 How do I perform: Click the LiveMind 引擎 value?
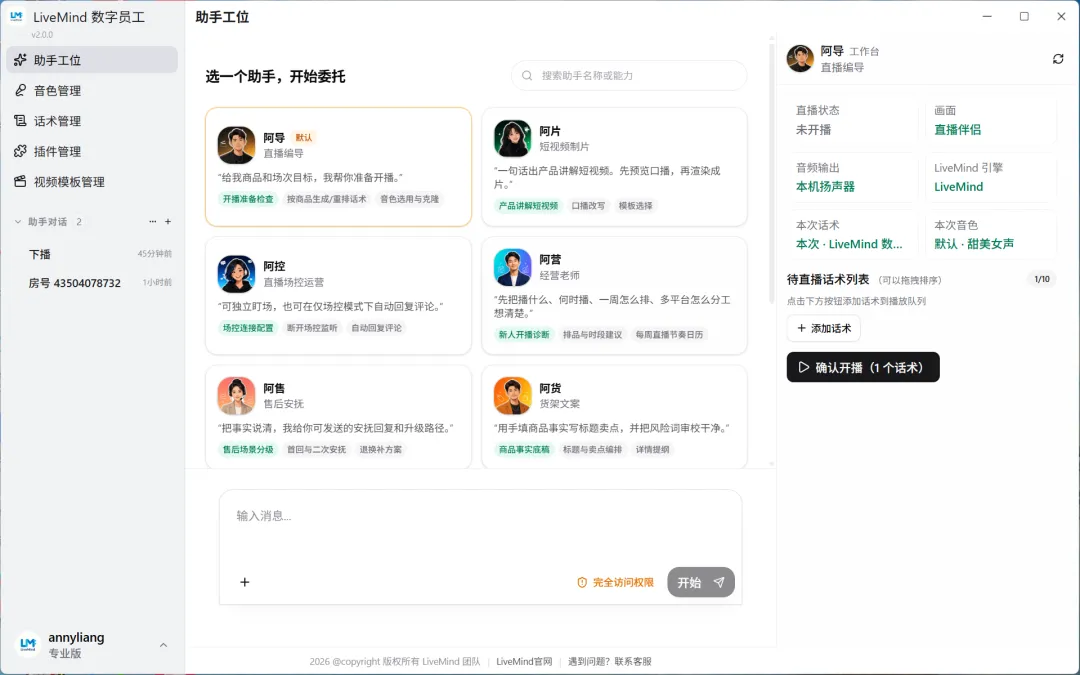click(958, 187)
